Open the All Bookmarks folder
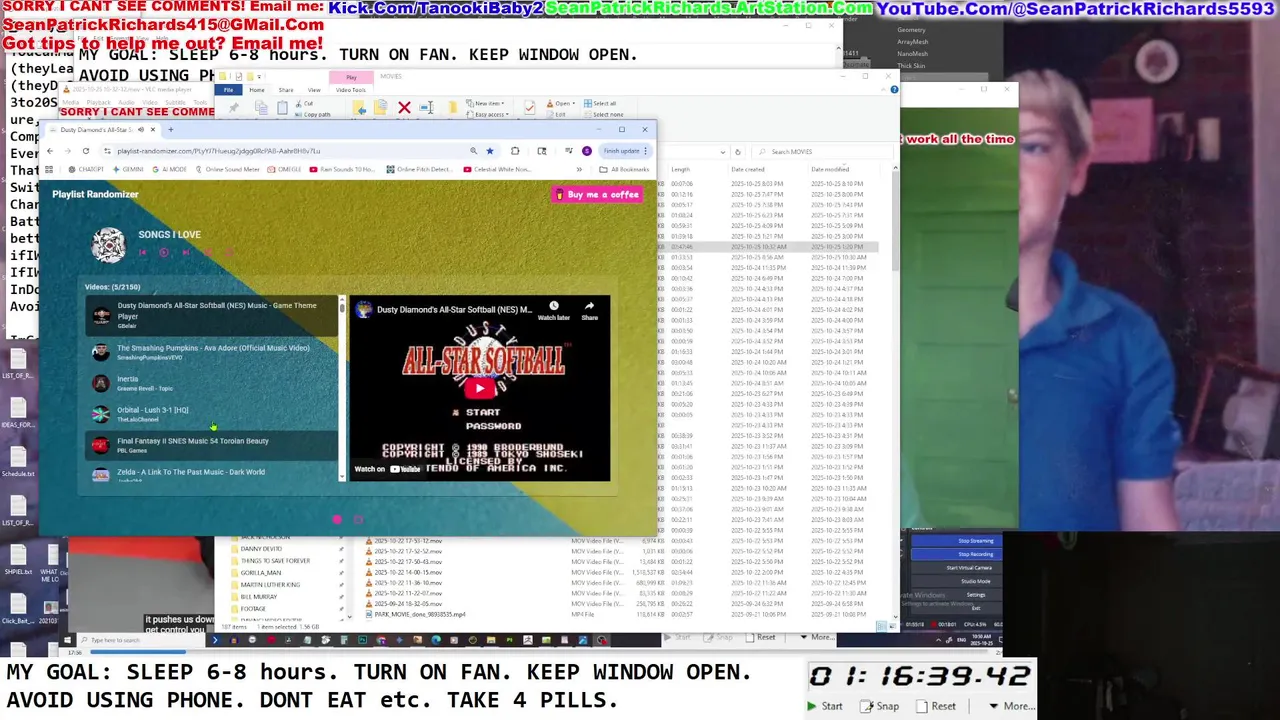The width and height of the screenshot is (1280, 720). (624, 169)
